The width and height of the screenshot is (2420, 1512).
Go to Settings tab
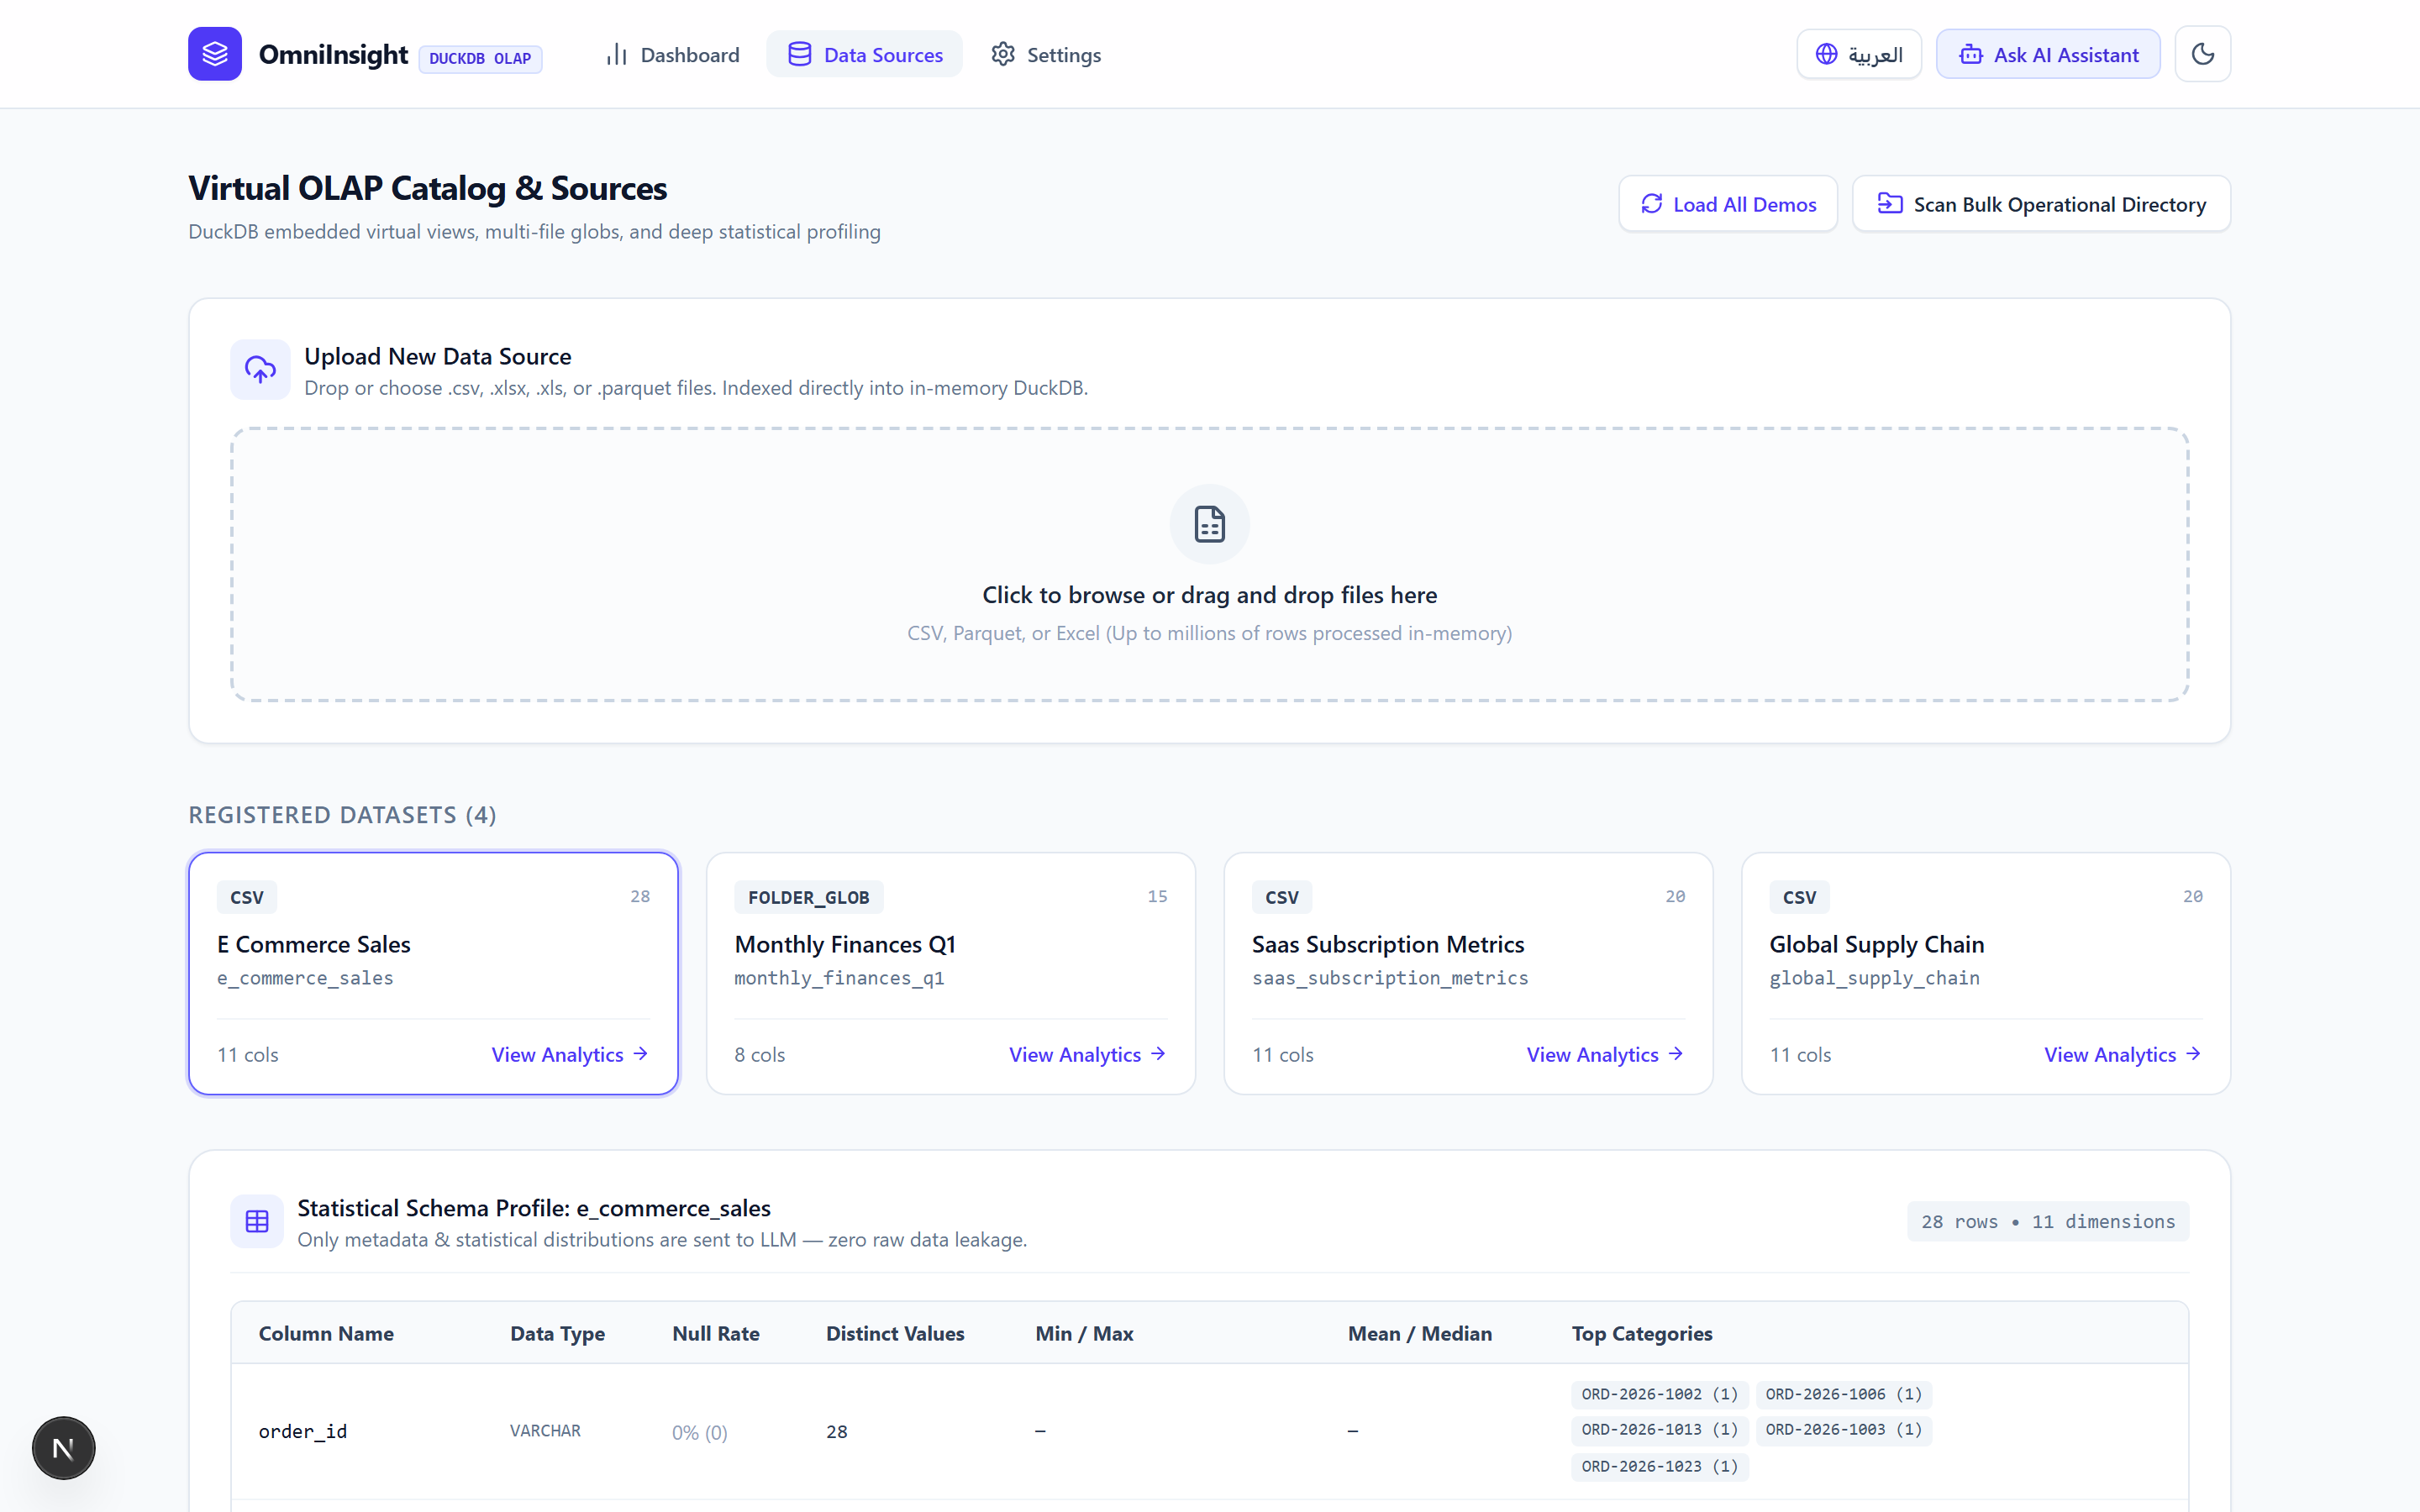point(1046,54)
